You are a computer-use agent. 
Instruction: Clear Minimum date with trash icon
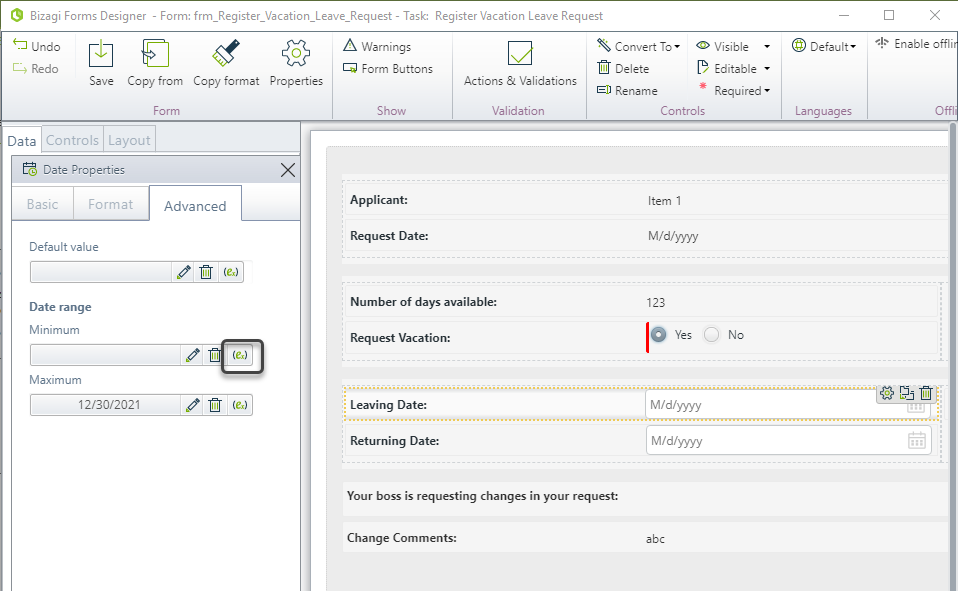pyautogui.click(x=214, y=355)
